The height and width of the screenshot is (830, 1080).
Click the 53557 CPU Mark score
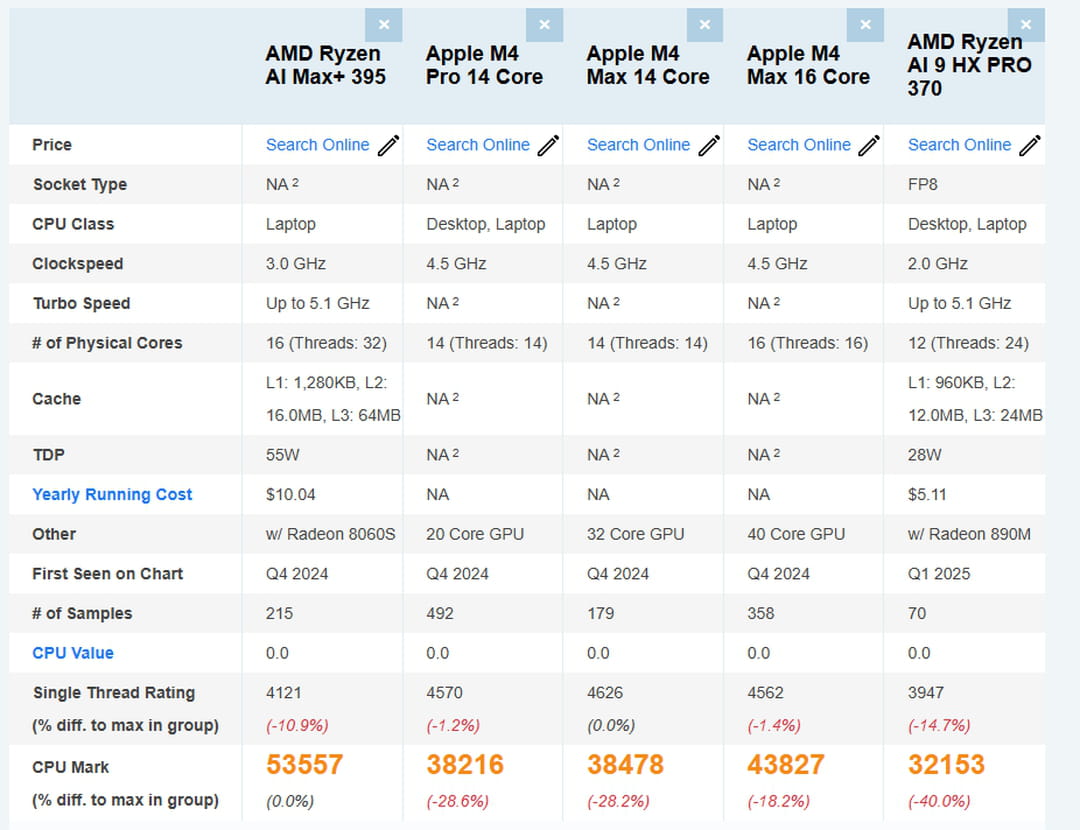304,765
